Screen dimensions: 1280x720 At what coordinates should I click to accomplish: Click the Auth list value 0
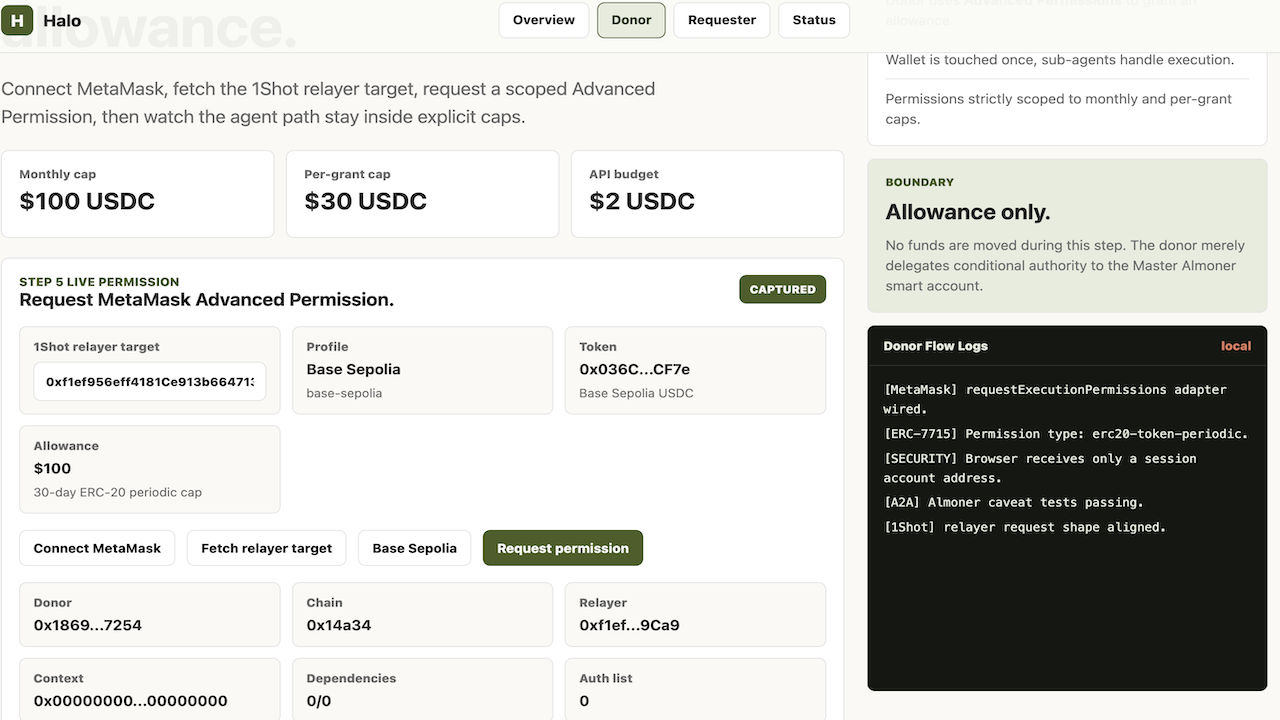coord(584,701)
